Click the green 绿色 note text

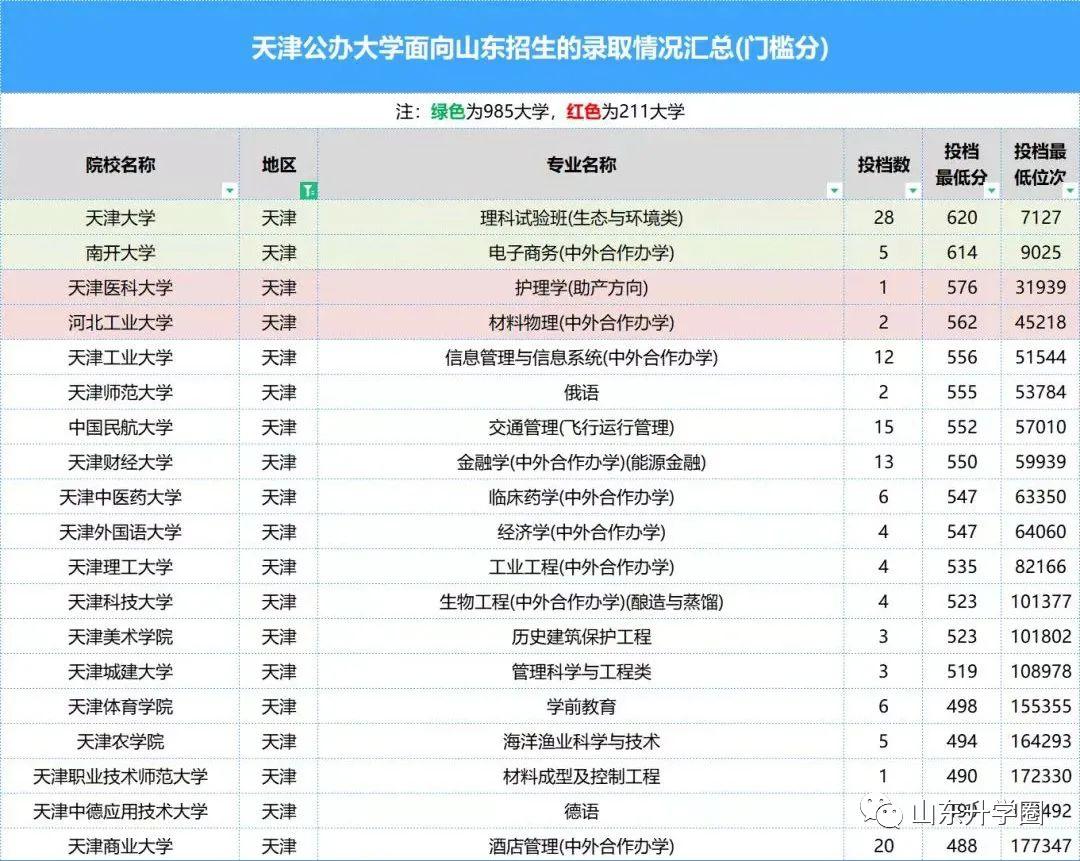448,112
